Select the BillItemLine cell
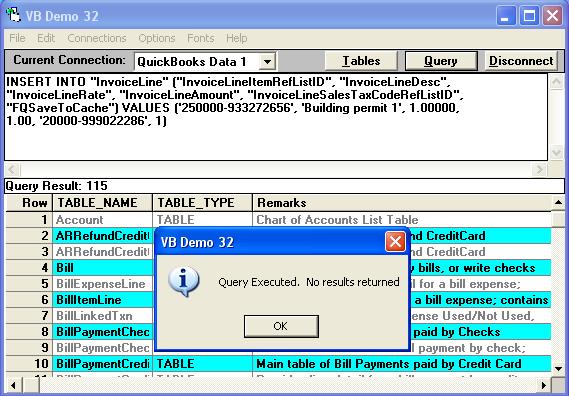The width and height of the screenshot is (569, 396). (102, 299)
